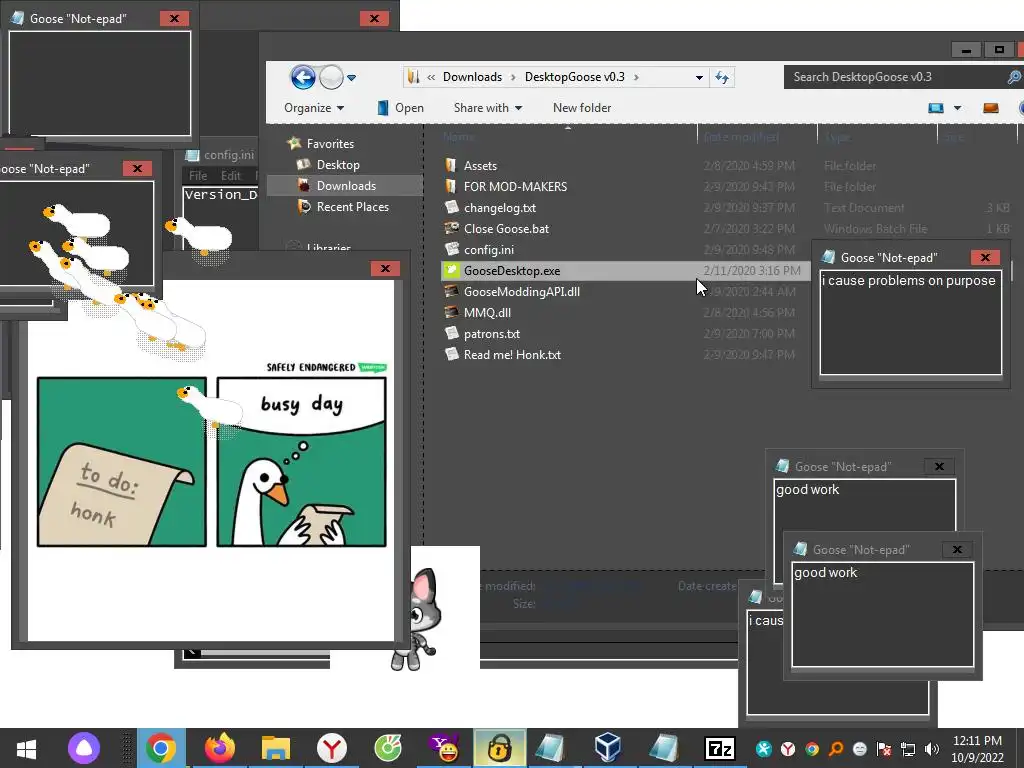Click the GooseDesktop.exe file icon
This screenshot has width=1024, height=768.
tap(451, 270)
